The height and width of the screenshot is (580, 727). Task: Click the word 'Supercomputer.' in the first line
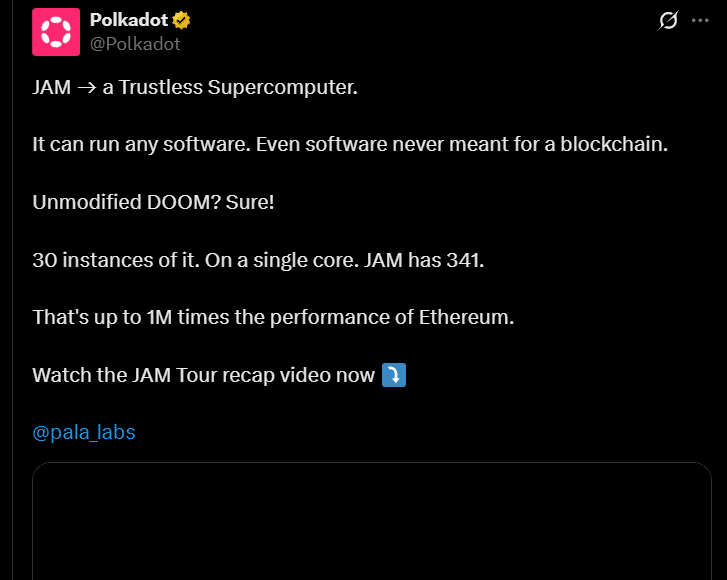point(282,88)
